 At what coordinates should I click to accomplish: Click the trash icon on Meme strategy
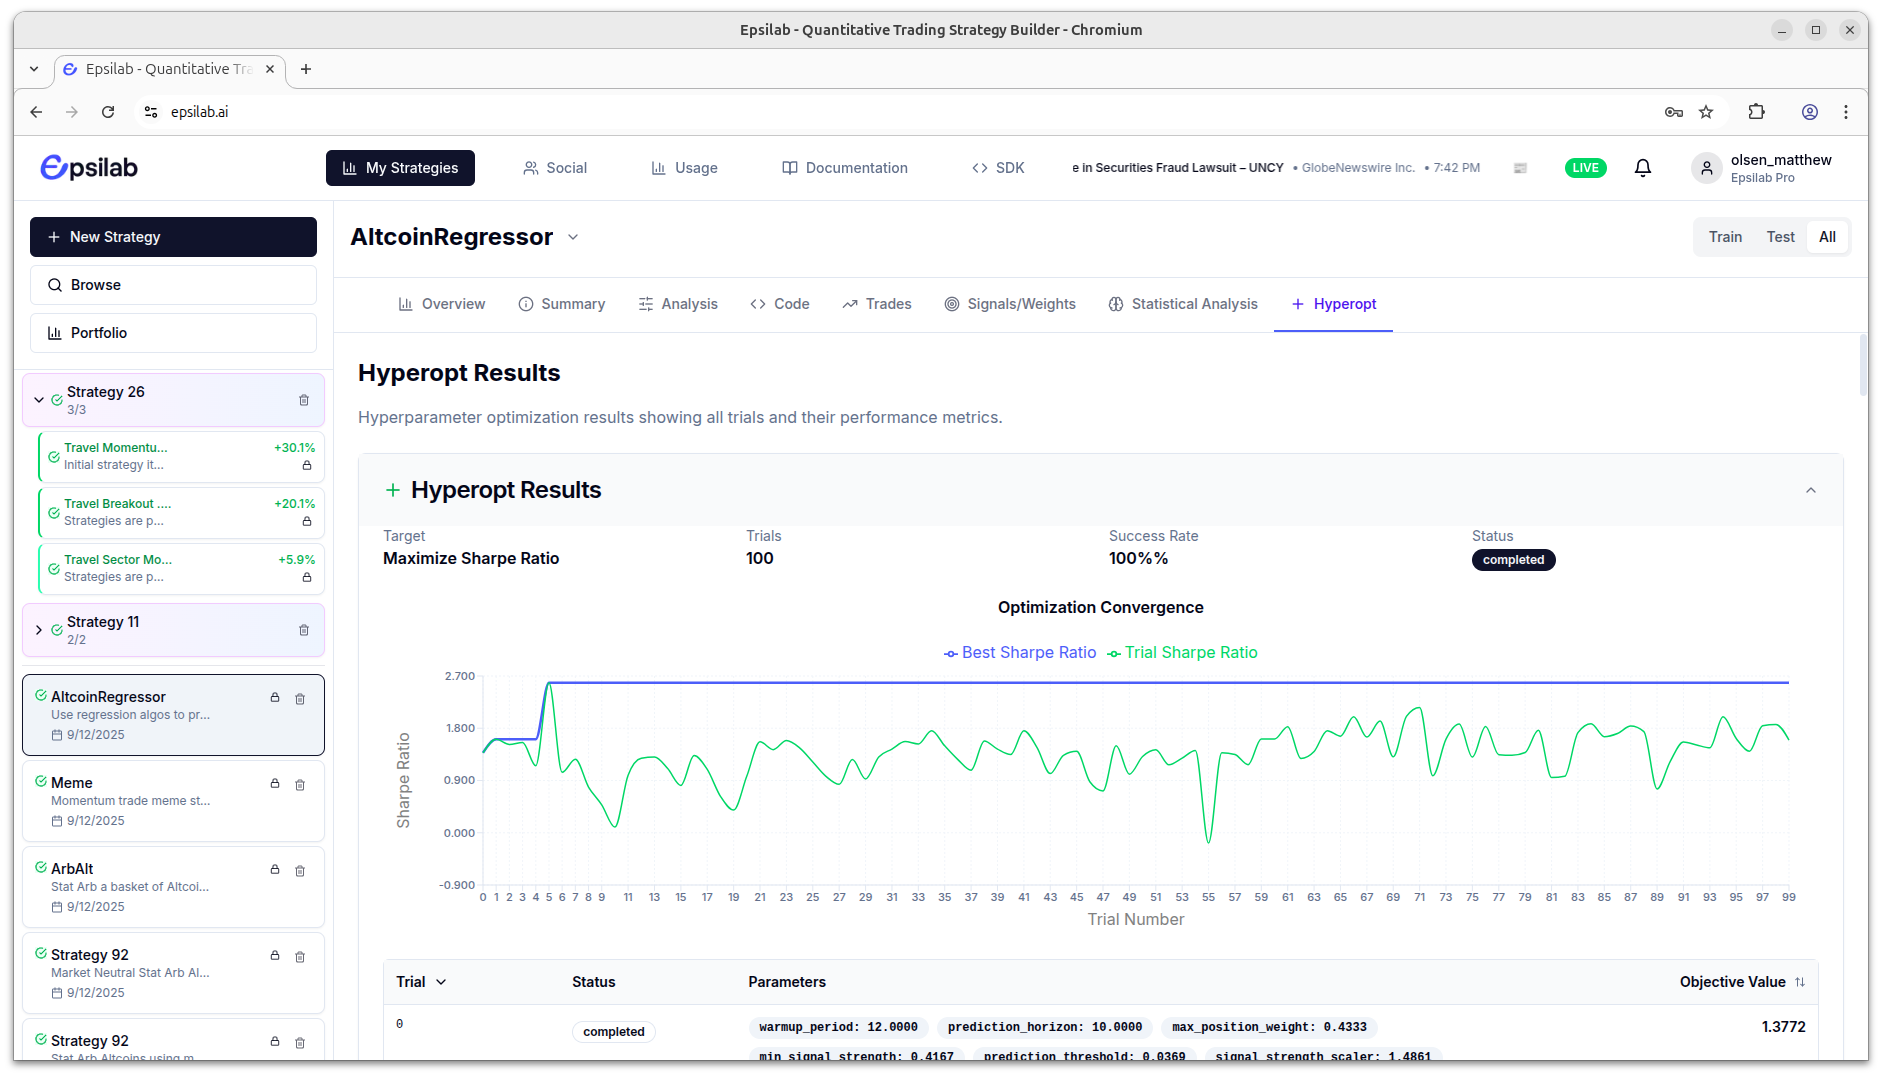tap(300, 785)
